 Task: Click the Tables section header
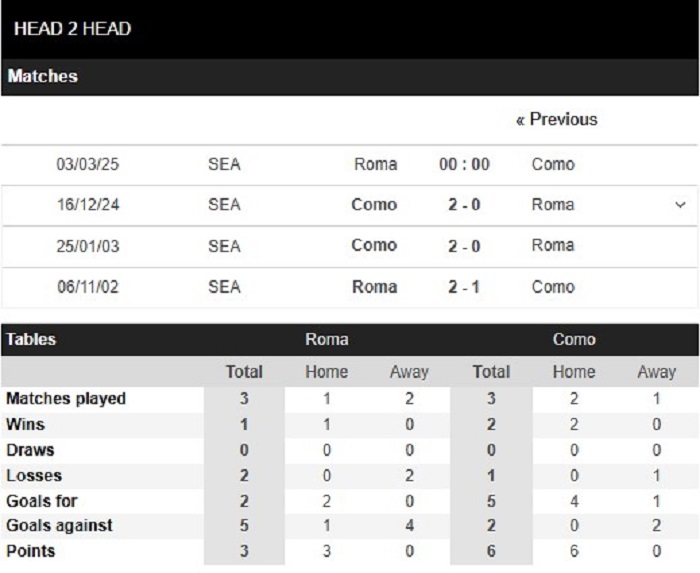tap(31, 339)
